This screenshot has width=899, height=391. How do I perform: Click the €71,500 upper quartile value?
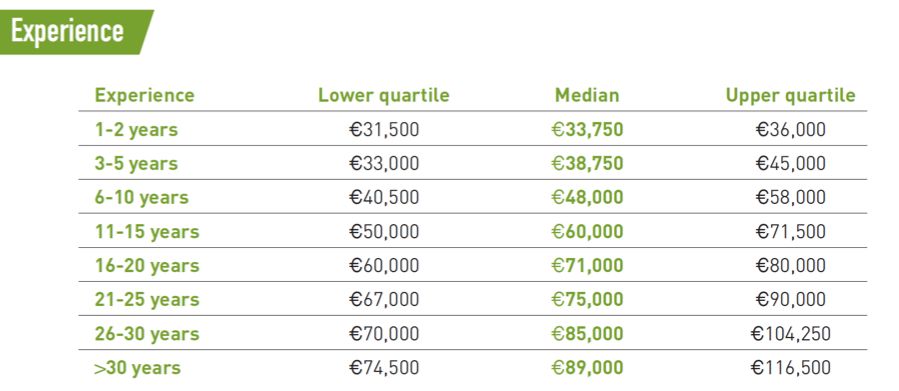point(790,232)
